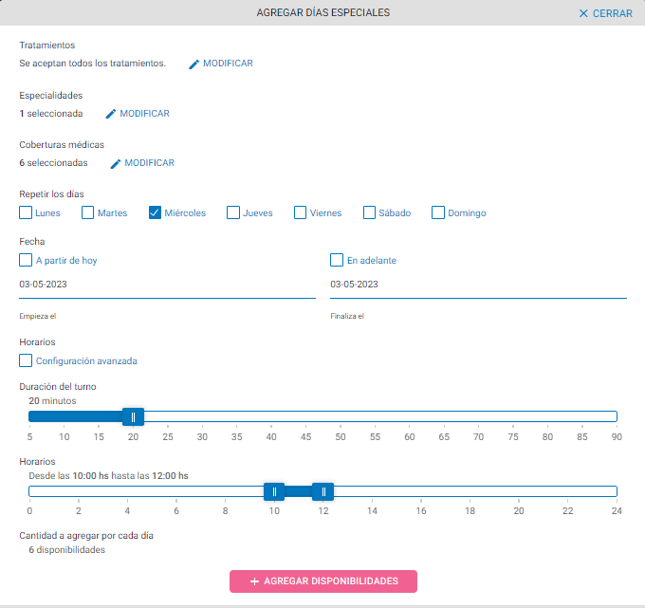
Task: Click the 12:00 end-time slider handle
Action: coord(323,491)
